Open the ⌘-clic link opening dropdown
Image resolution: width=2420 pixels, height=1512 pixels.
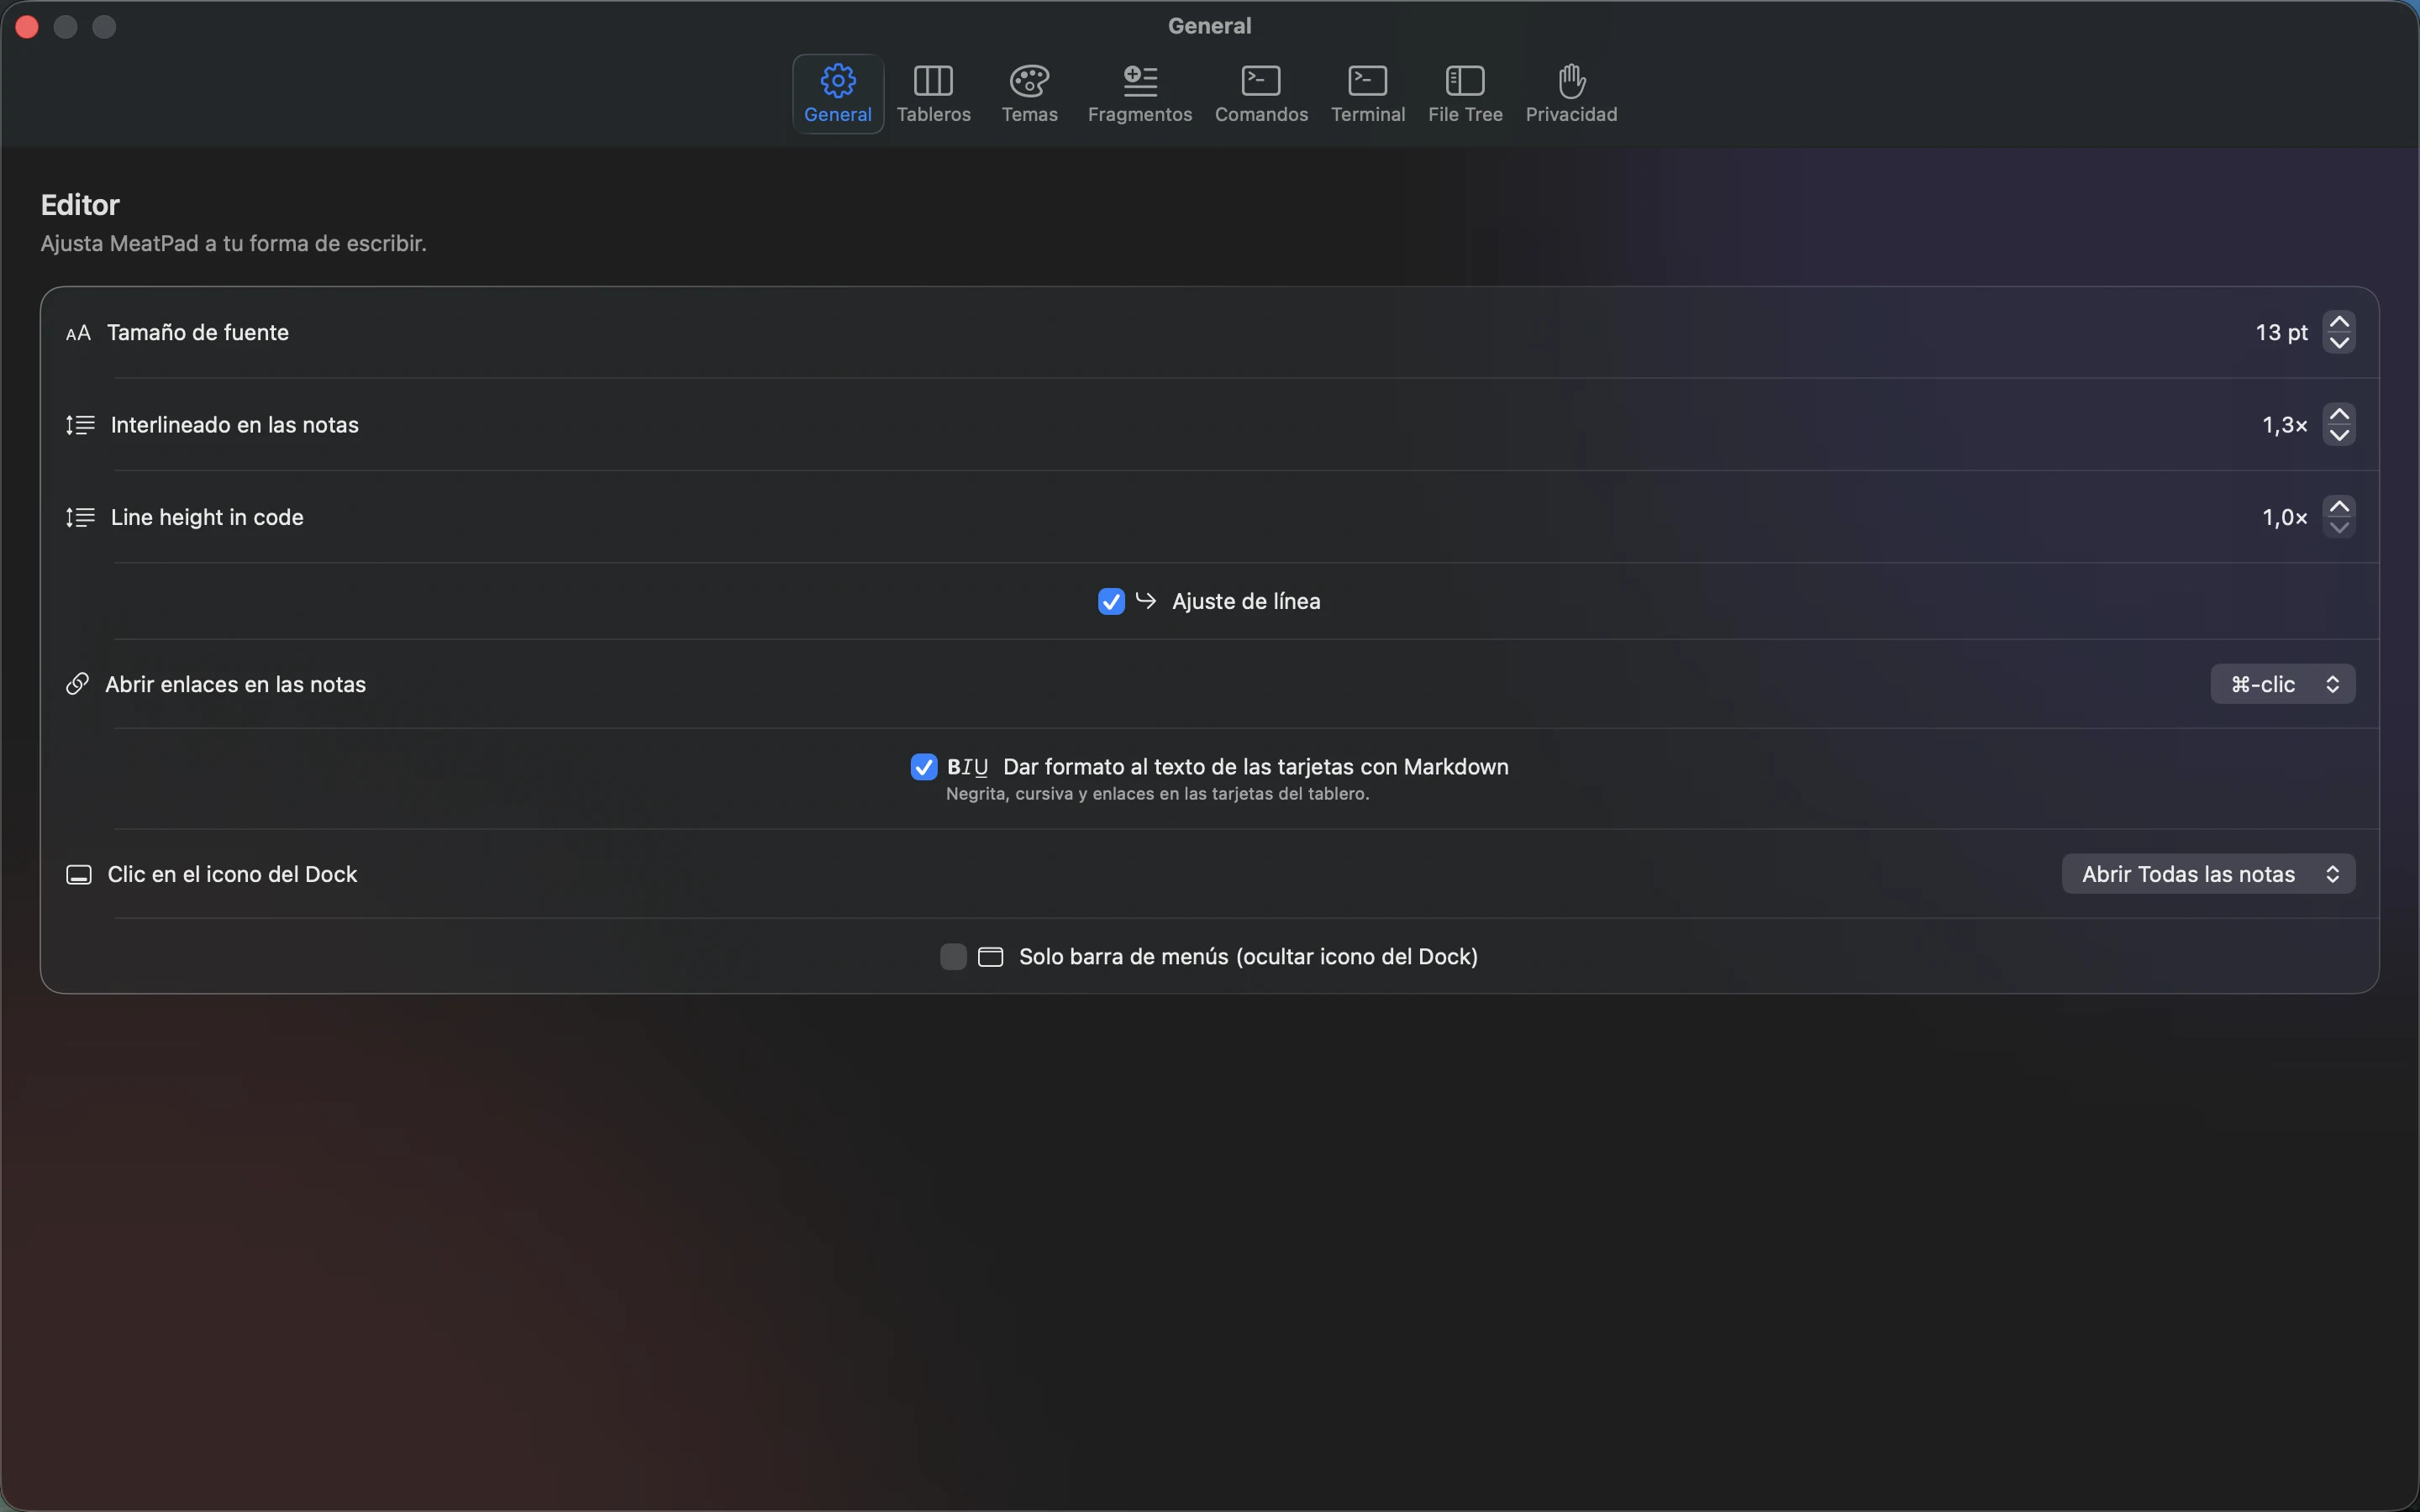point(2282,684)
